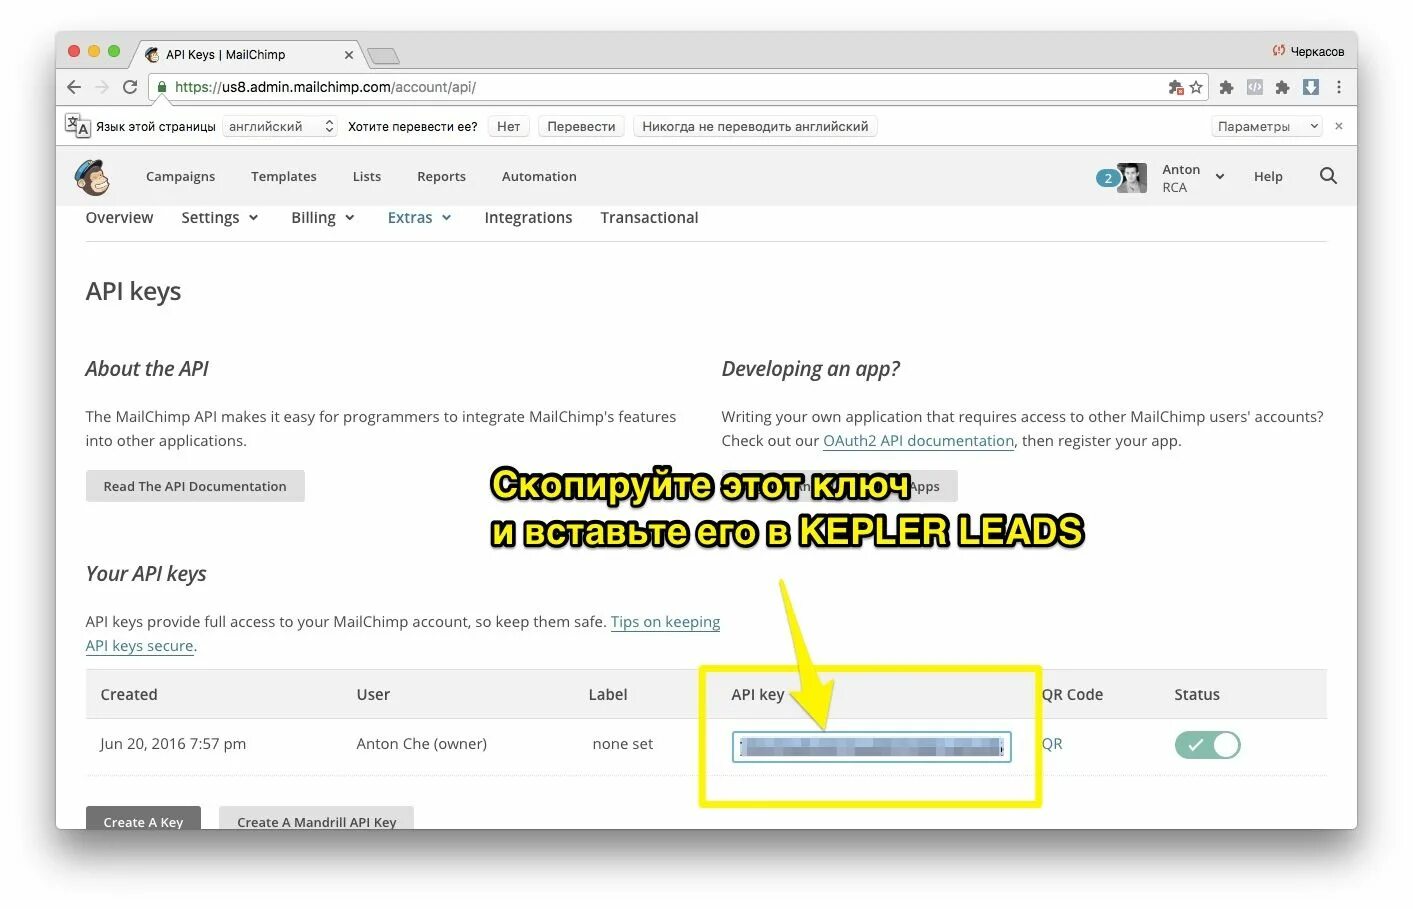Click the Jun 20, 2016 7:57 pm cell

tap(173, 744)
